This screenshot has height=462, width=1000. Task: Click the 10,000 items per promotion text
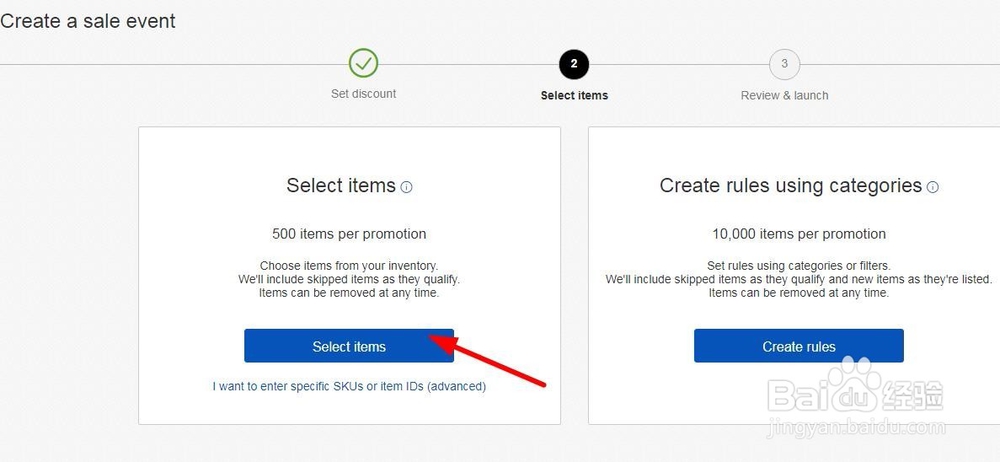799,234
